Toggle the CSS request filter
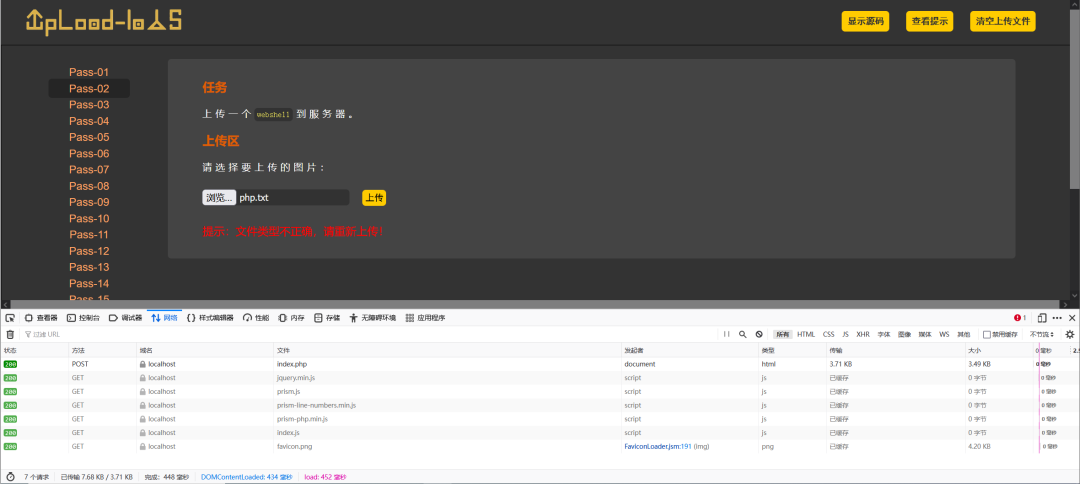 pos(828,334)
